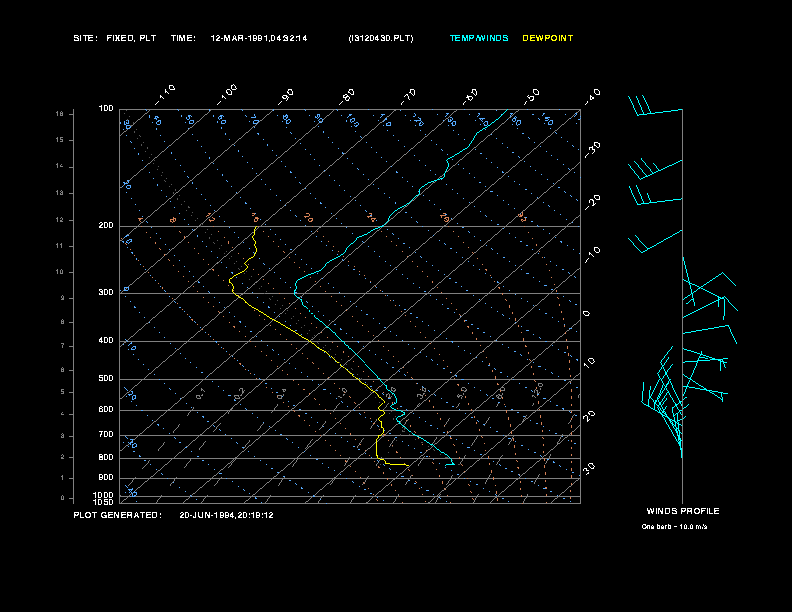
Task: Click the -30 temperature label on right axis
Action: 592,150
